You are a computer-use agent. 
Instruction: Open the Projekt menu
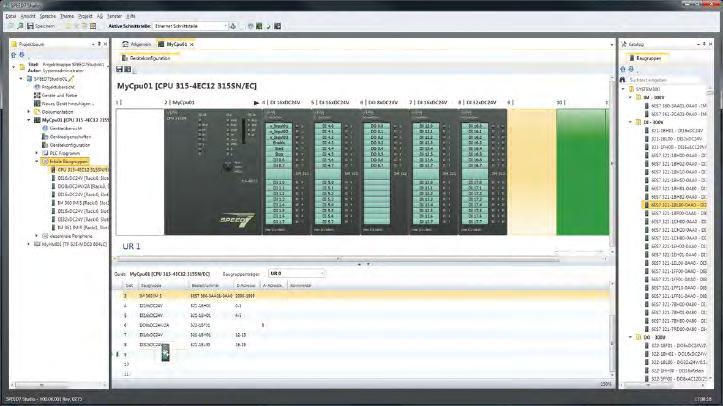coord(85,16)
